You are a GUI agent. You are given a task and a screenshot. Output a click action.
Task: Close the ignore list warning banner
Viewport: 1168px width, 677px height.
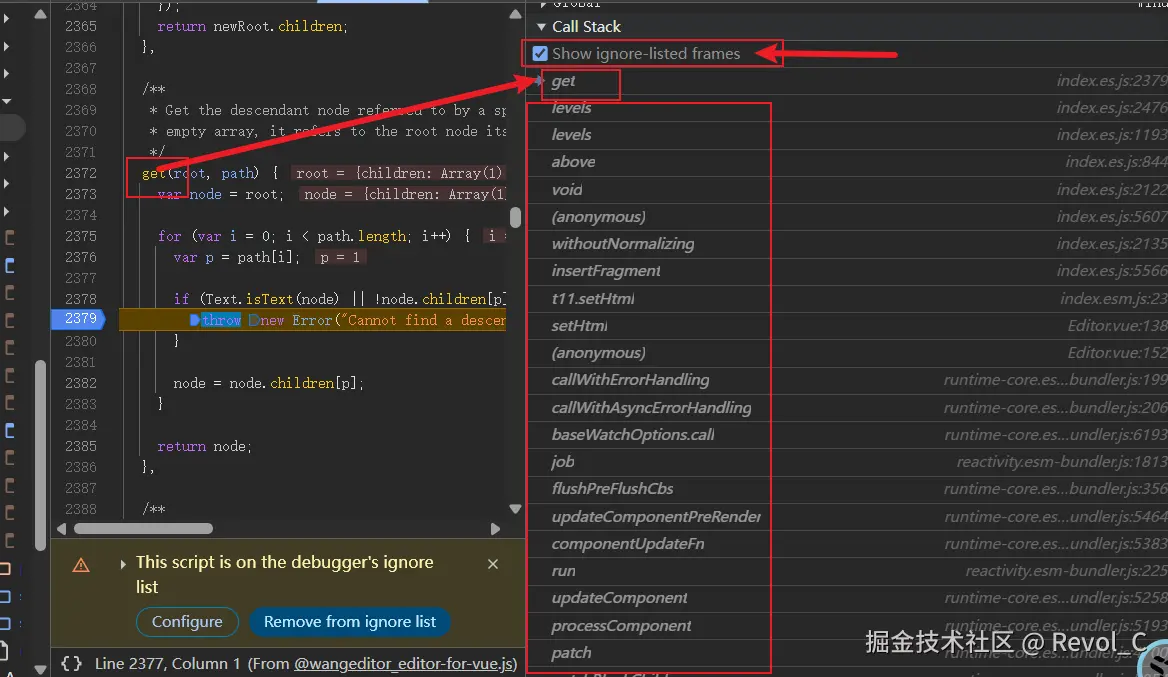pyautogui.click(x=492, y=564)
